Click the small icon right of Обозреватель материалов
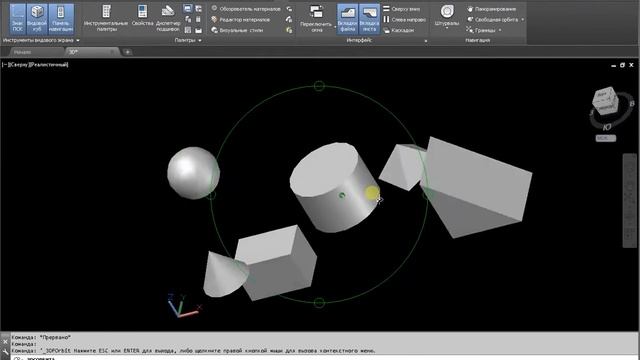Screen dimensions: 640x360 point(289,9)
